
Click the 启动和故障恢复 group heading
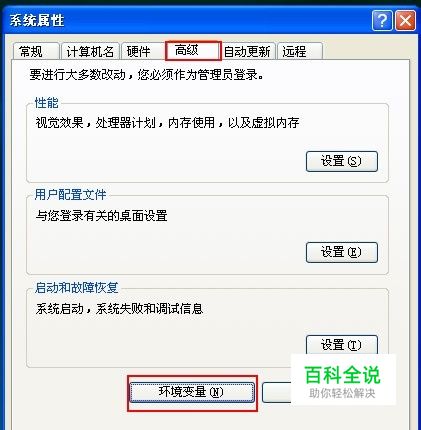[76, 287]
